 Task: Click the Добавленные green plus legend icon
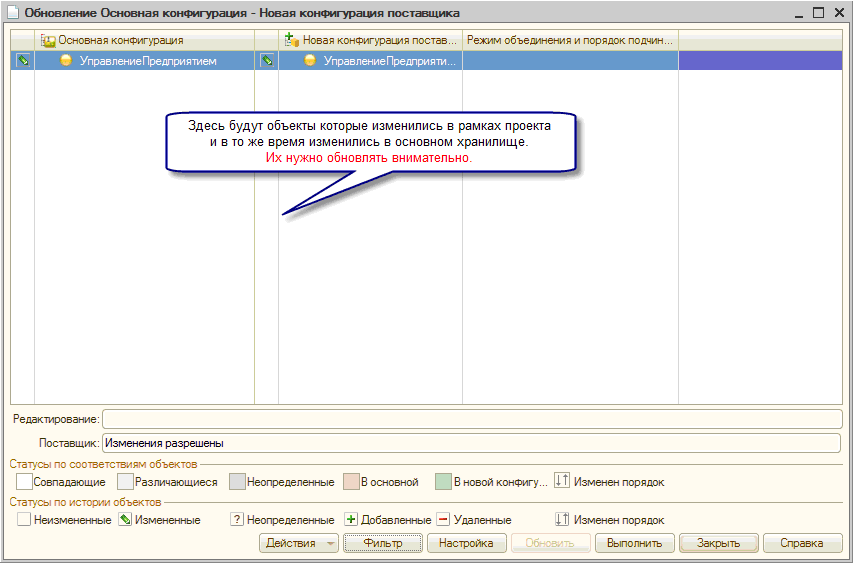click(351, 520)
